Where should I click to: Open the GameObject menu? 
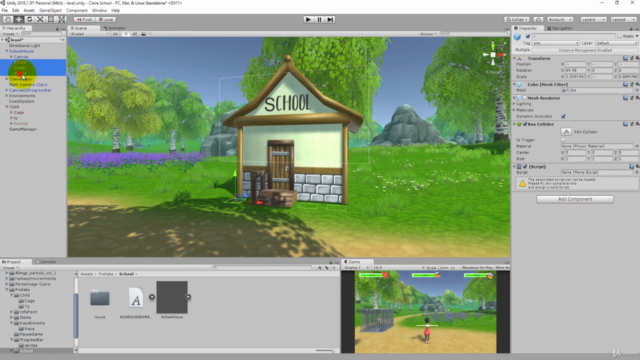[x=50, y=10]
